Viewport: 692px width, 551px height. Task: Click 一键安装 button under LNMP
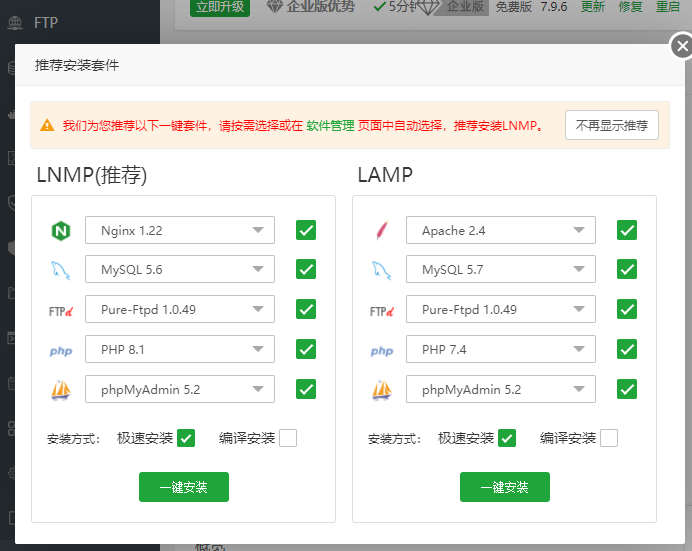tap(184, 487)
